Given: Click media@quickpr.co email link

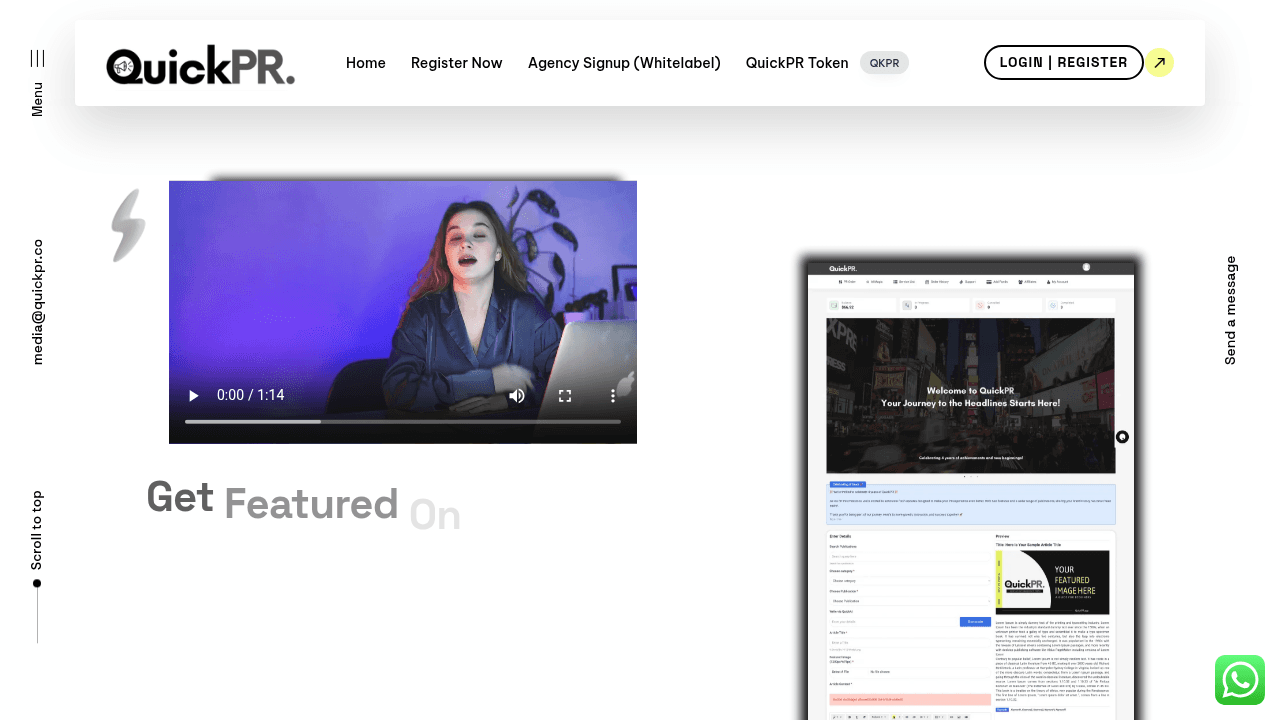Looking at the screenshot, I should point(37,301).
